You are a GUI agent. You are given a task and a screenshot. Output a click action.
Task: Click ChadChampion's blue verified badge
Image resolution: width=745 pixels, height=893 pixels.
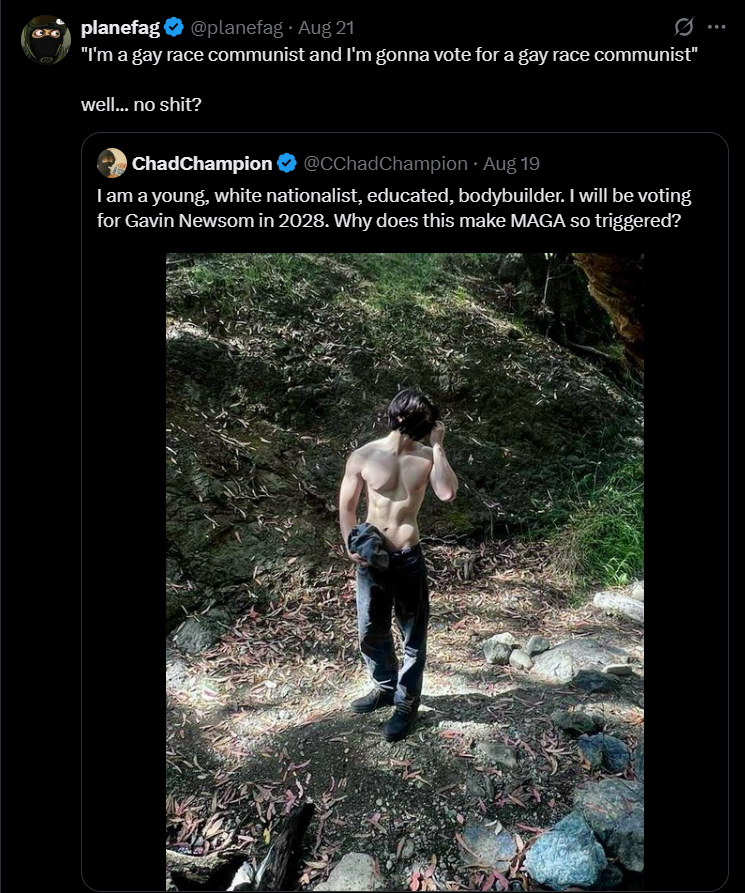point(286,163)
